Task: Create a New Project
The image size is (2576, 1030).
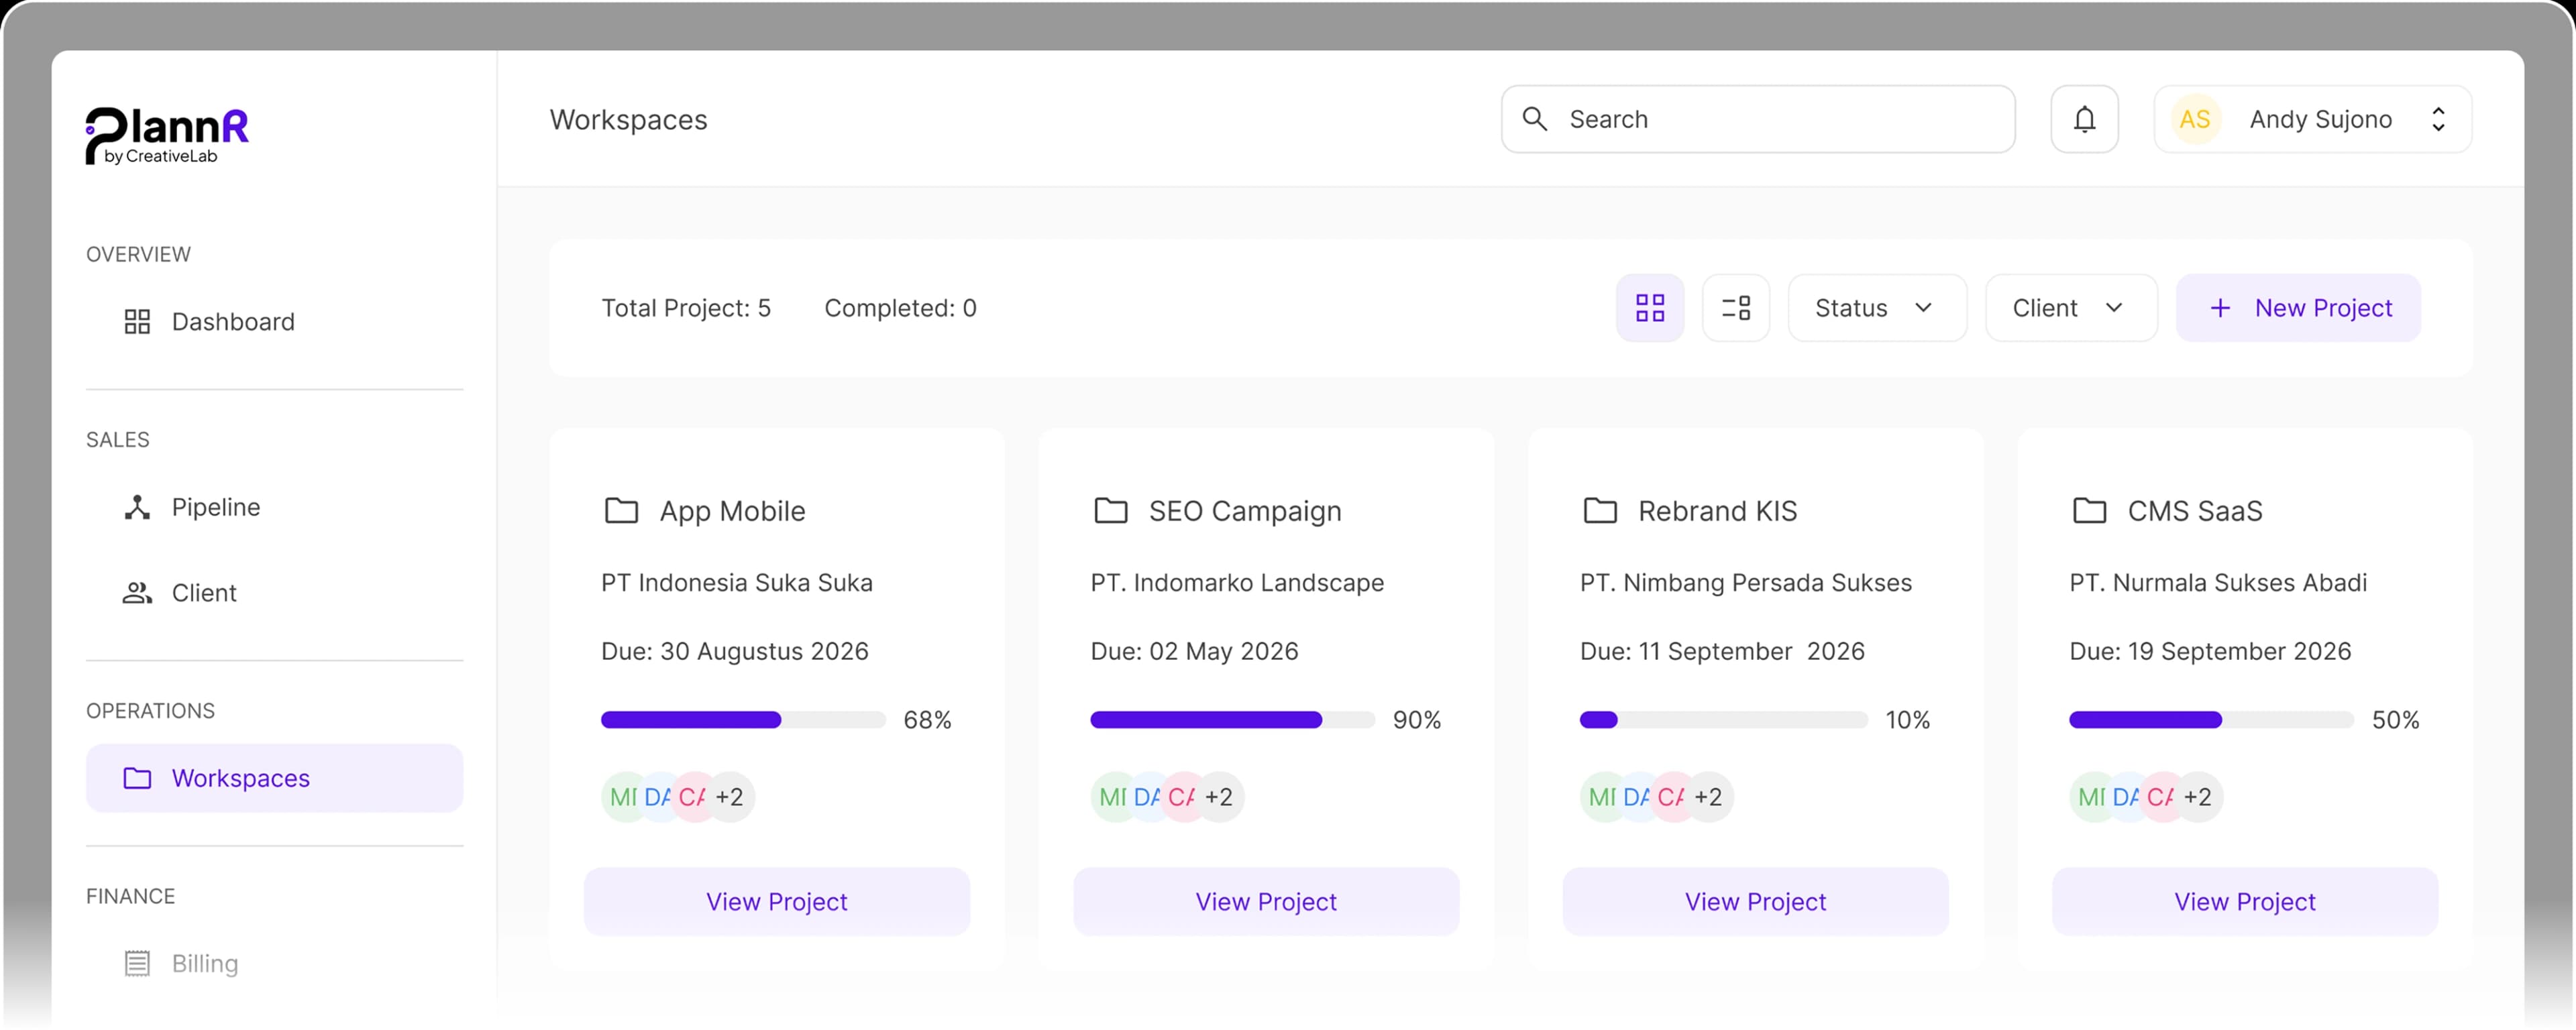Action: coord(2298,308)
